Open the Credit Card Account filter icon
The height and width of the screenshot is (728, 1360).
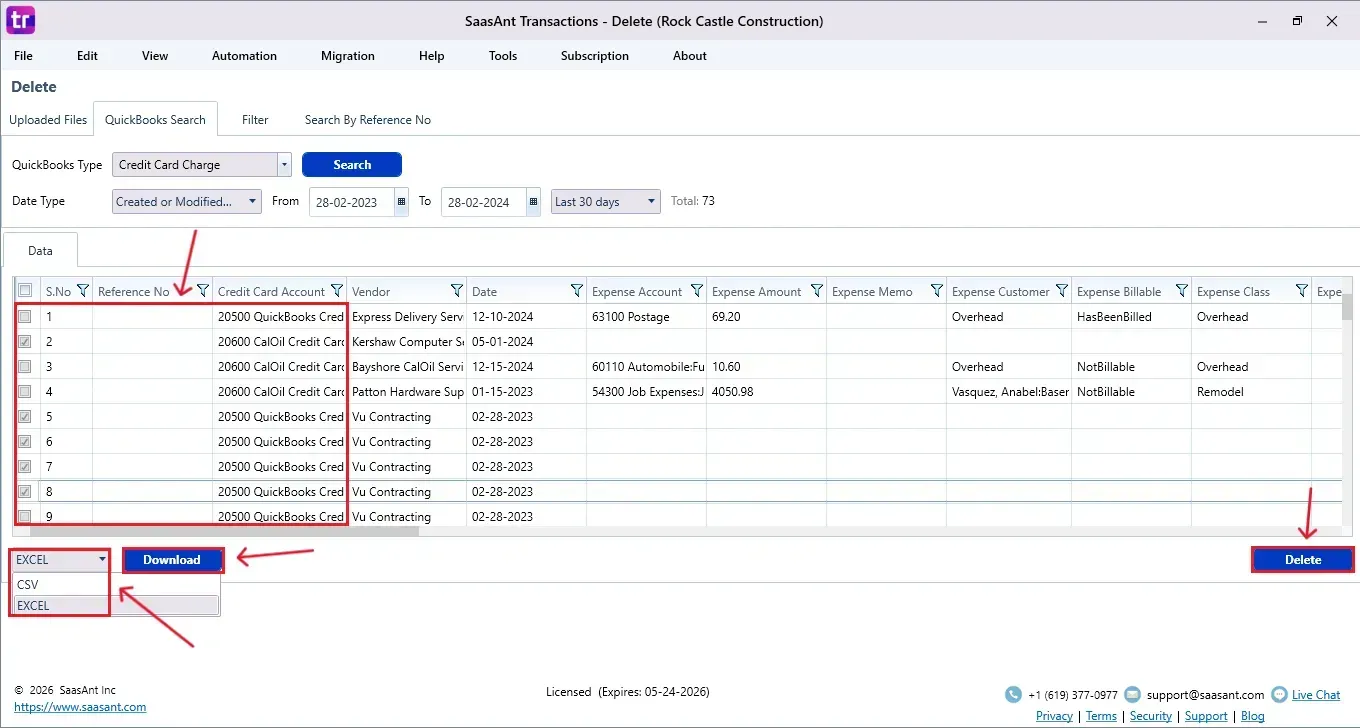tap(337, 291)
